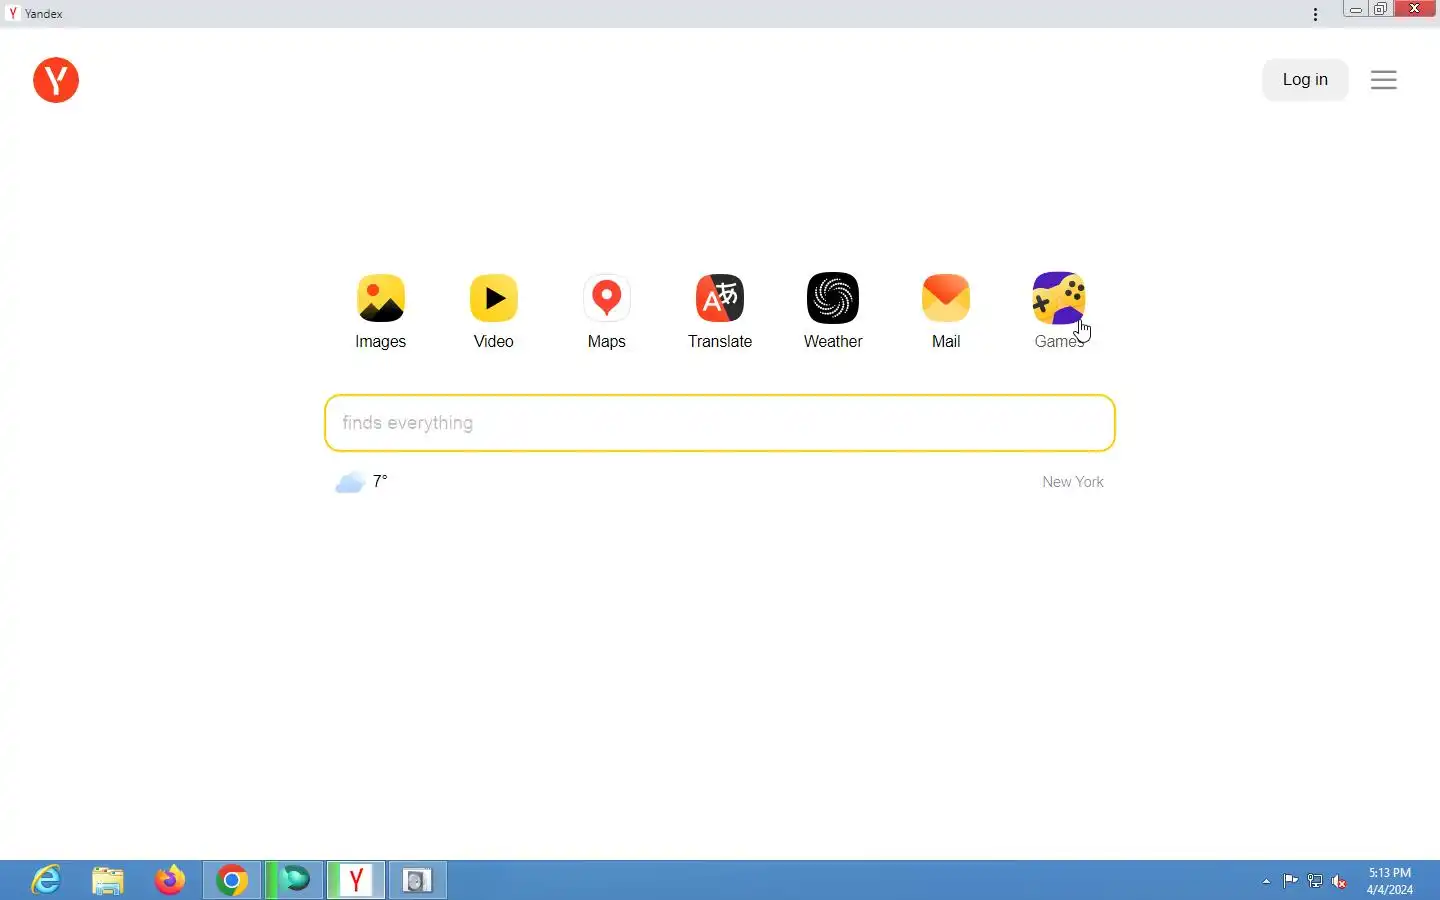Click the New York location link
1440x900 pixels.
click(1073, 482)
